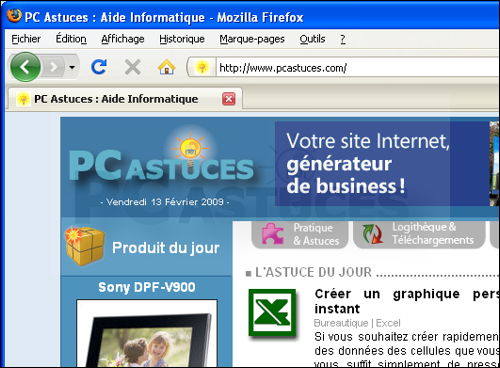Click the L'ASTUCE DU JOUR heading
500x368 pixels.
click(313, 272)
